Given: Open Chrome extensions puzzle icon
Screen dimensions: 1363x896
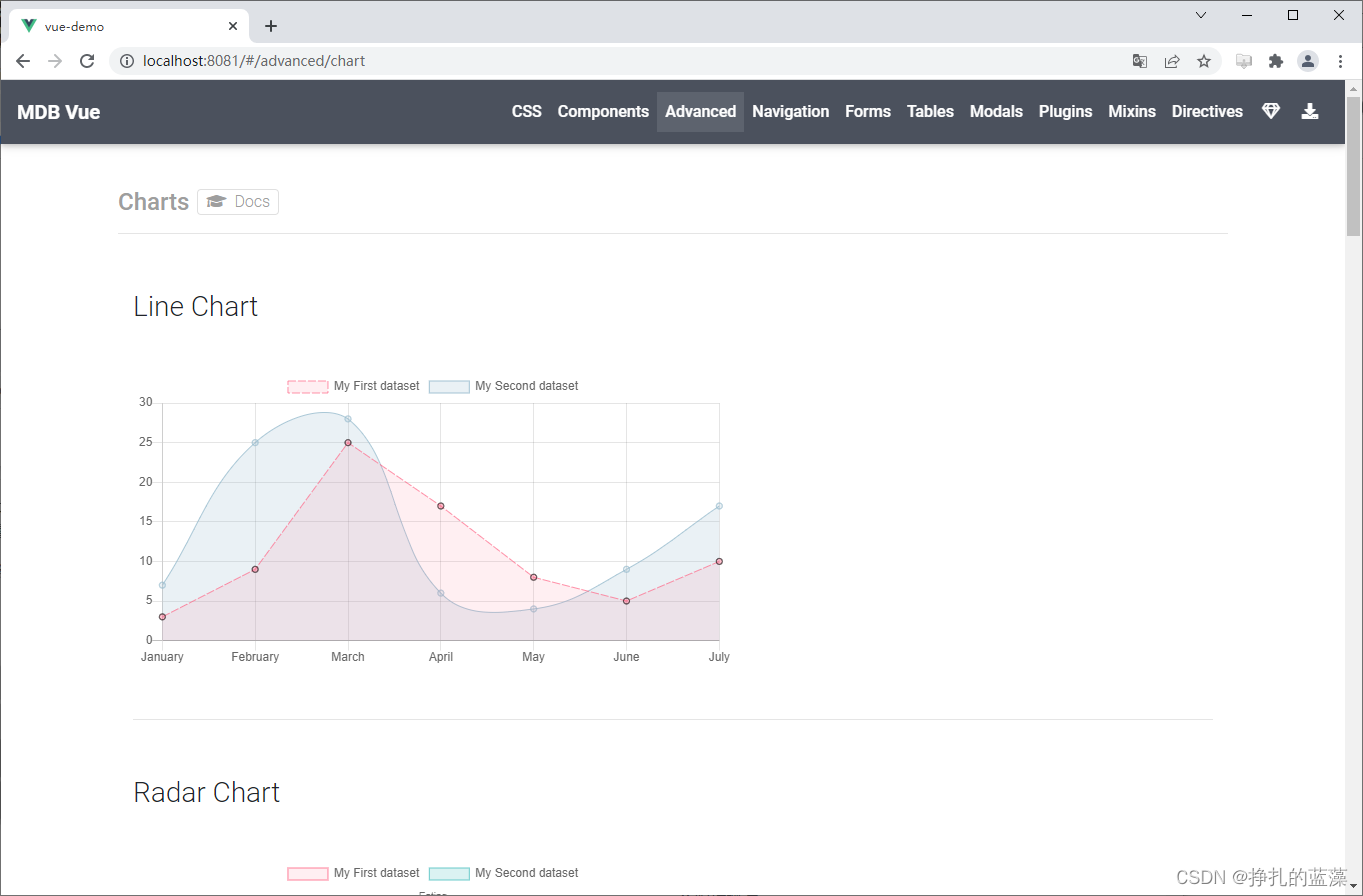Looking at the screenshot, I should point(1275,61).
